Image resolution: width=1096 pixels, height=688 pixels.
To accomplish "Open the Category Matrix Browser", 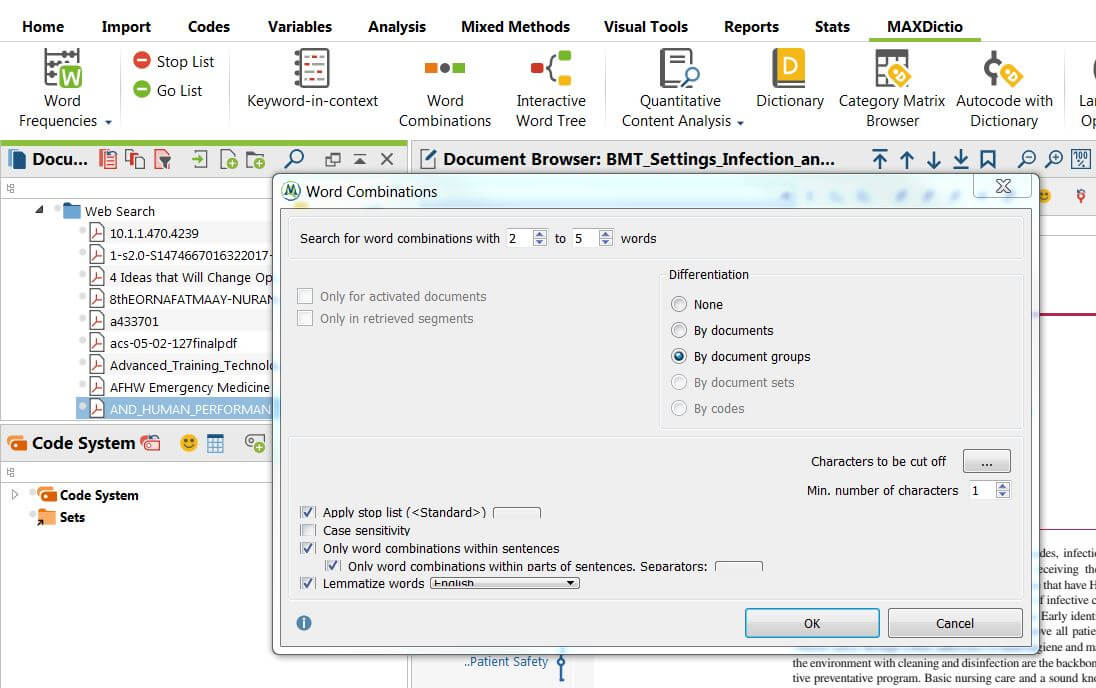I will click(892, 88).
